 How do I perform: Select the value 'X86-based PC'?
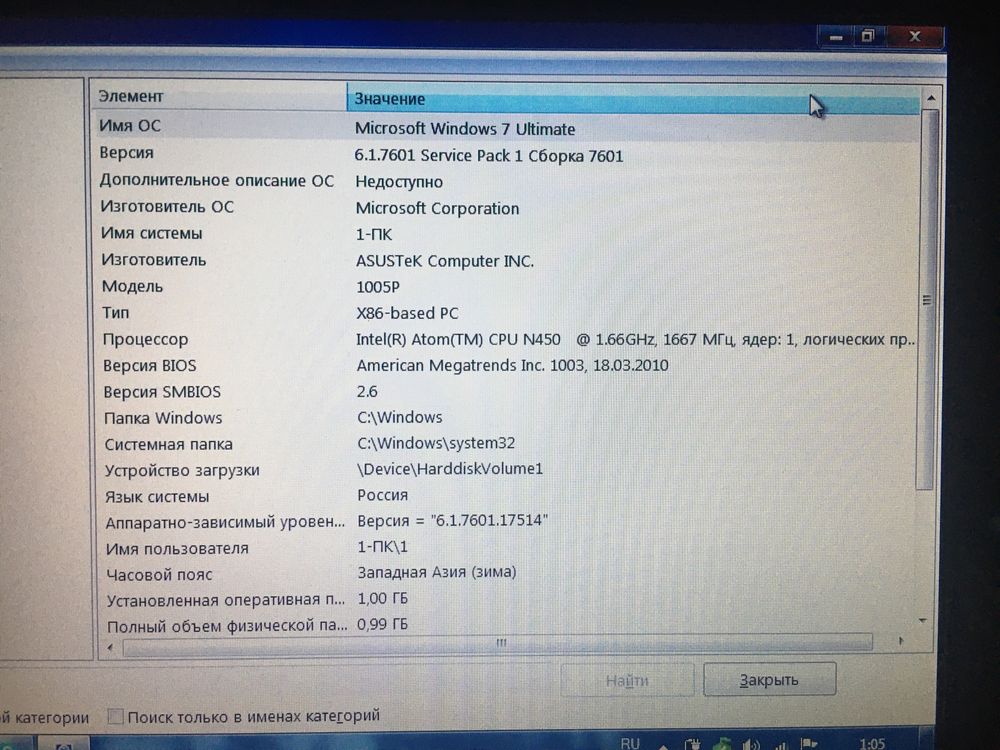(407, 313)
